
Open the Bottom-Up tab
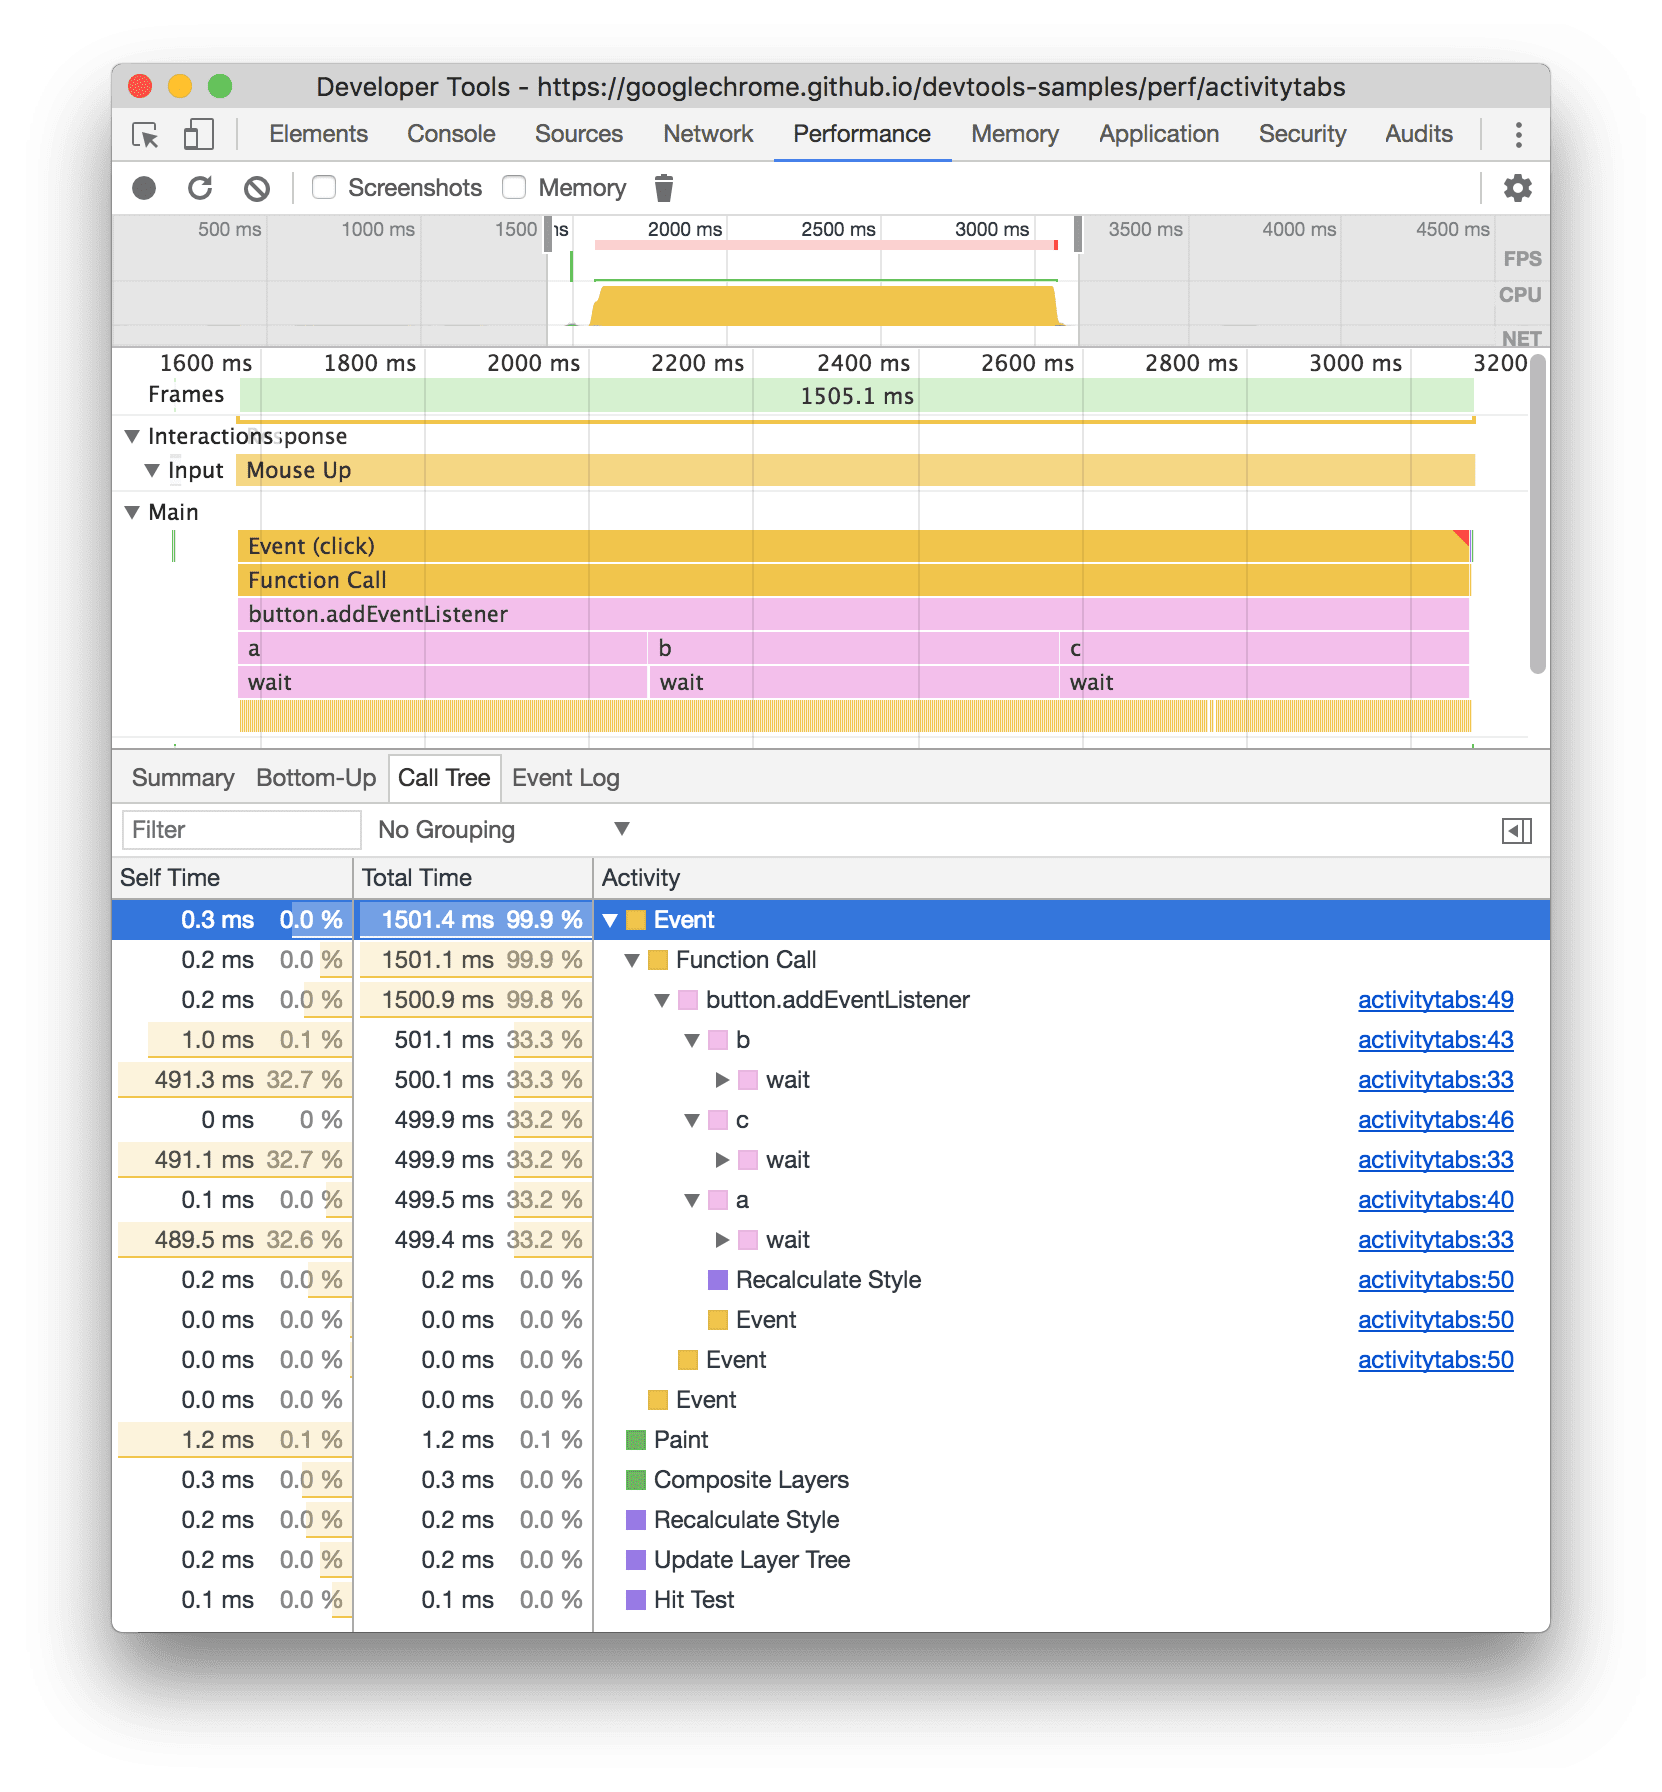click(x=316, y=777)
